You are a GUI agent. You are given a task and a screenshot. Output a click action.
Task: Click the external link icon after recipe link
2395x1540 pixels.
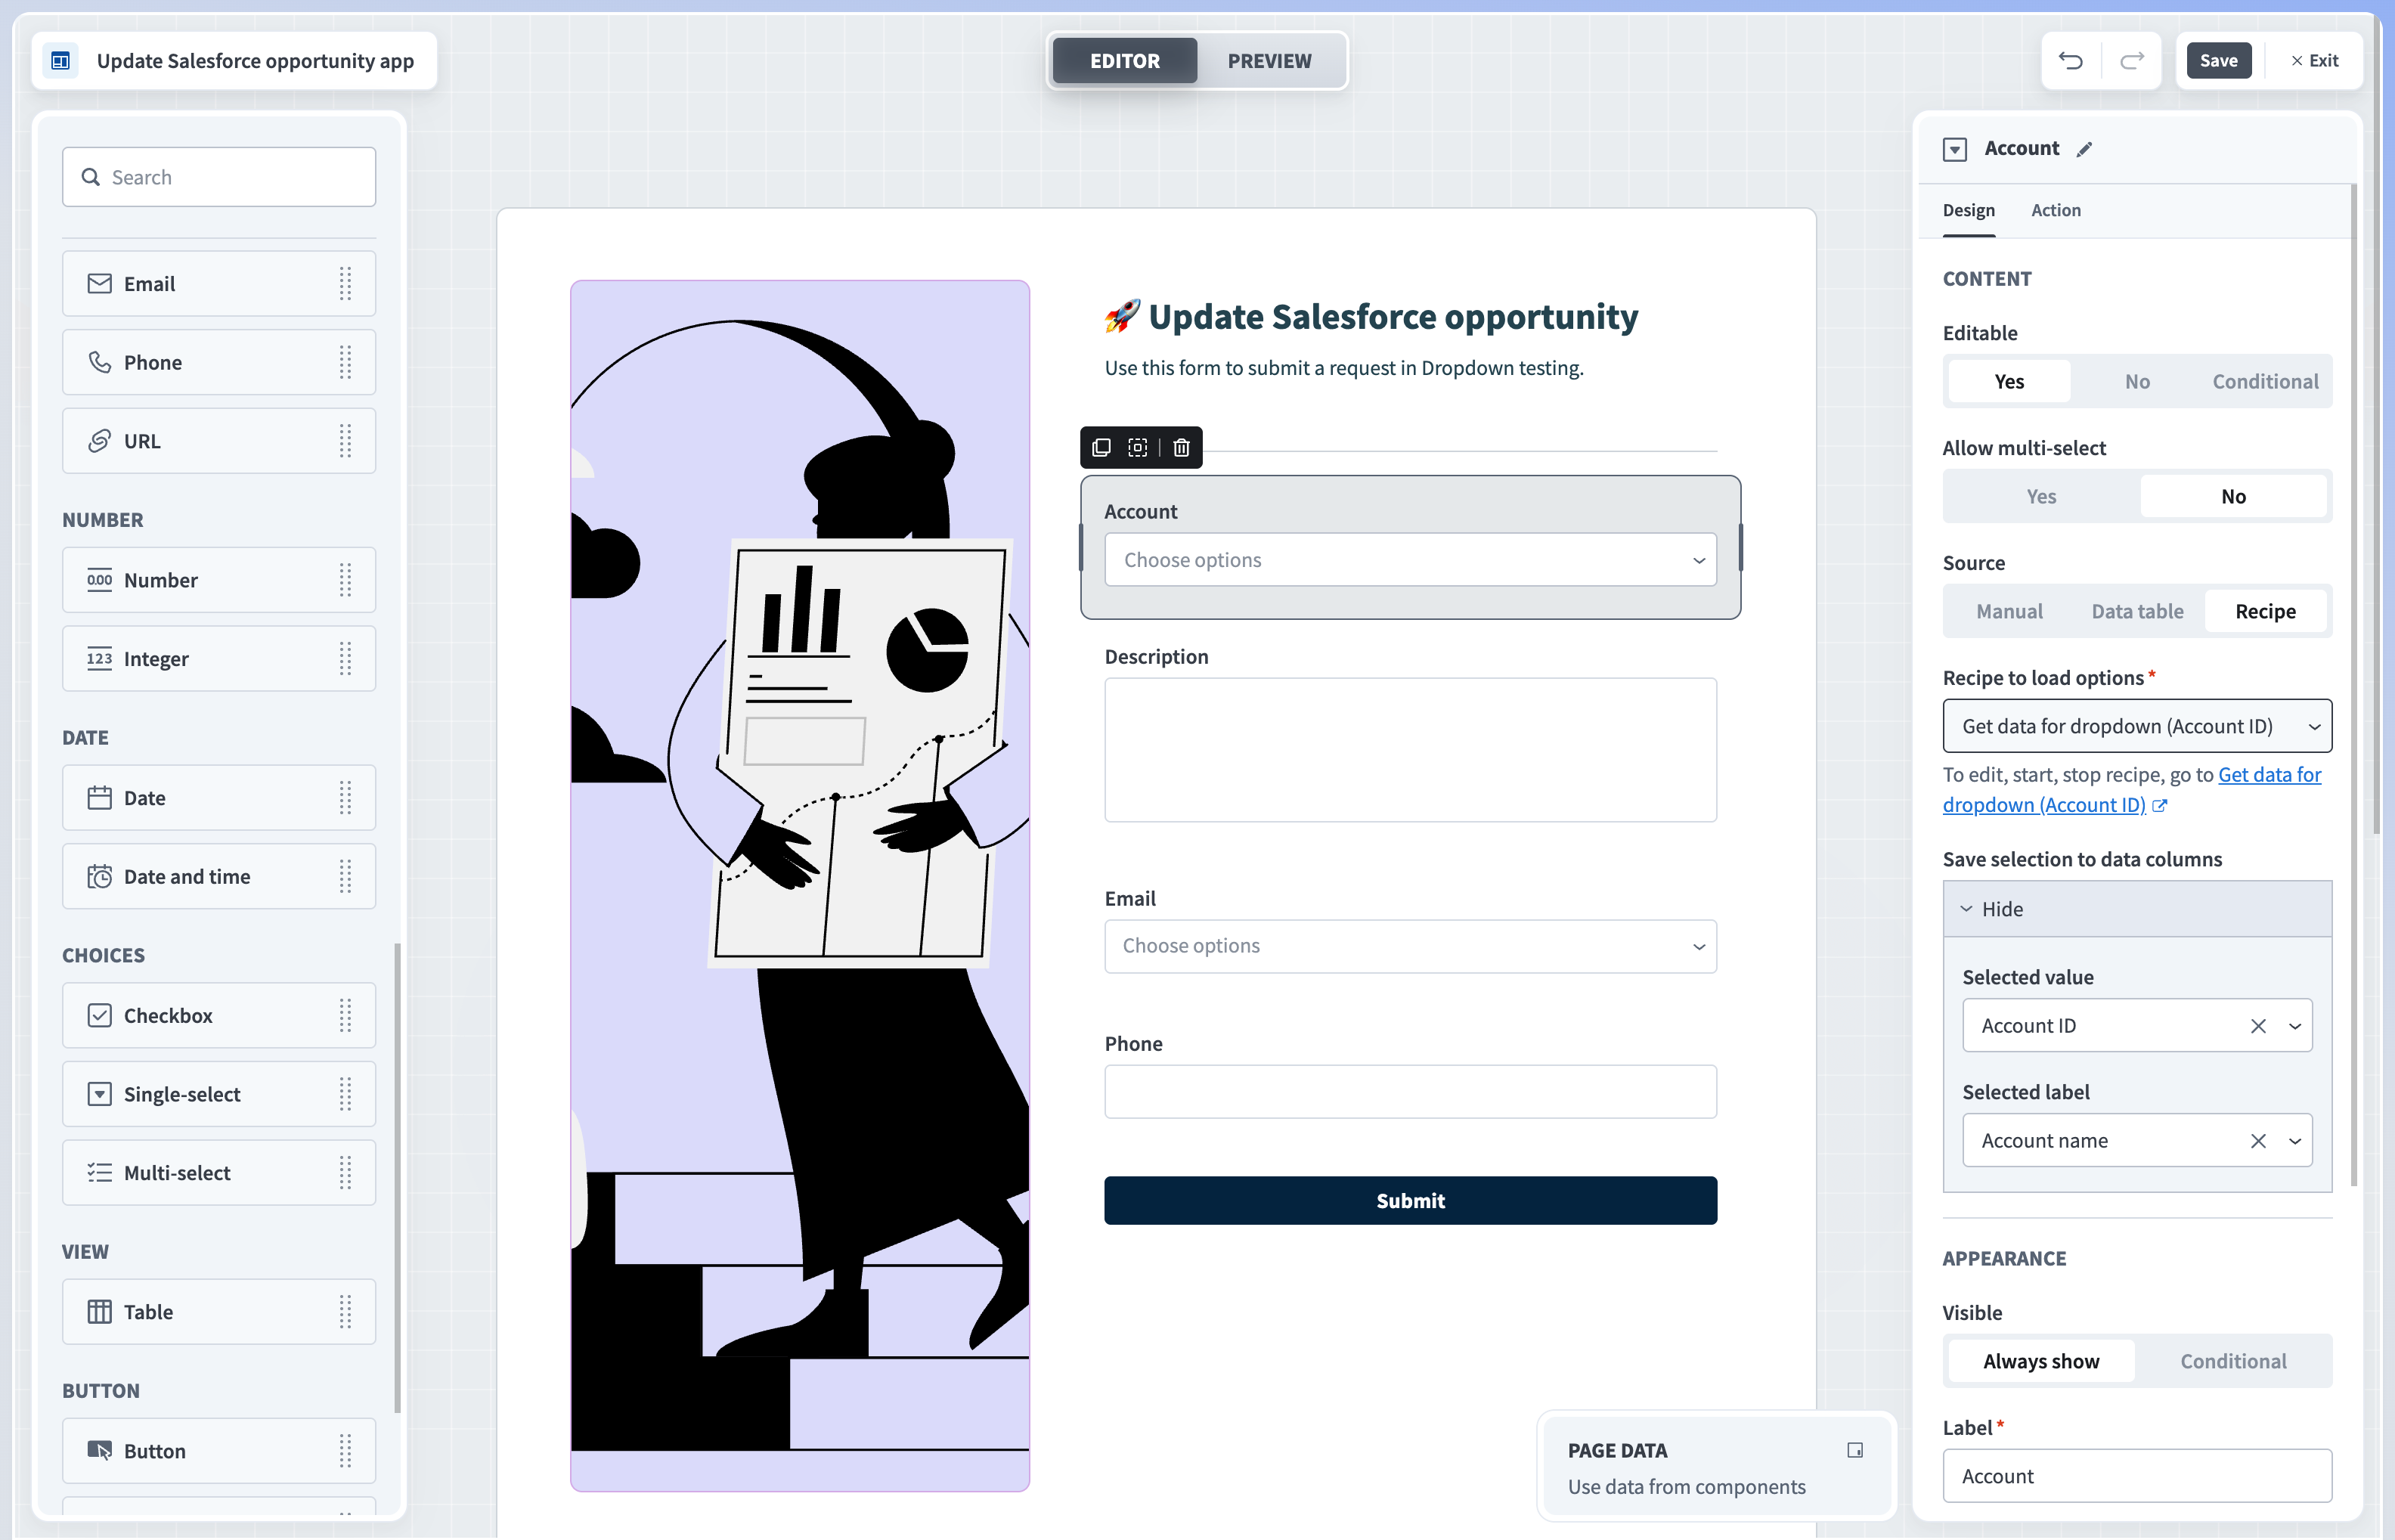[2160, 806]
